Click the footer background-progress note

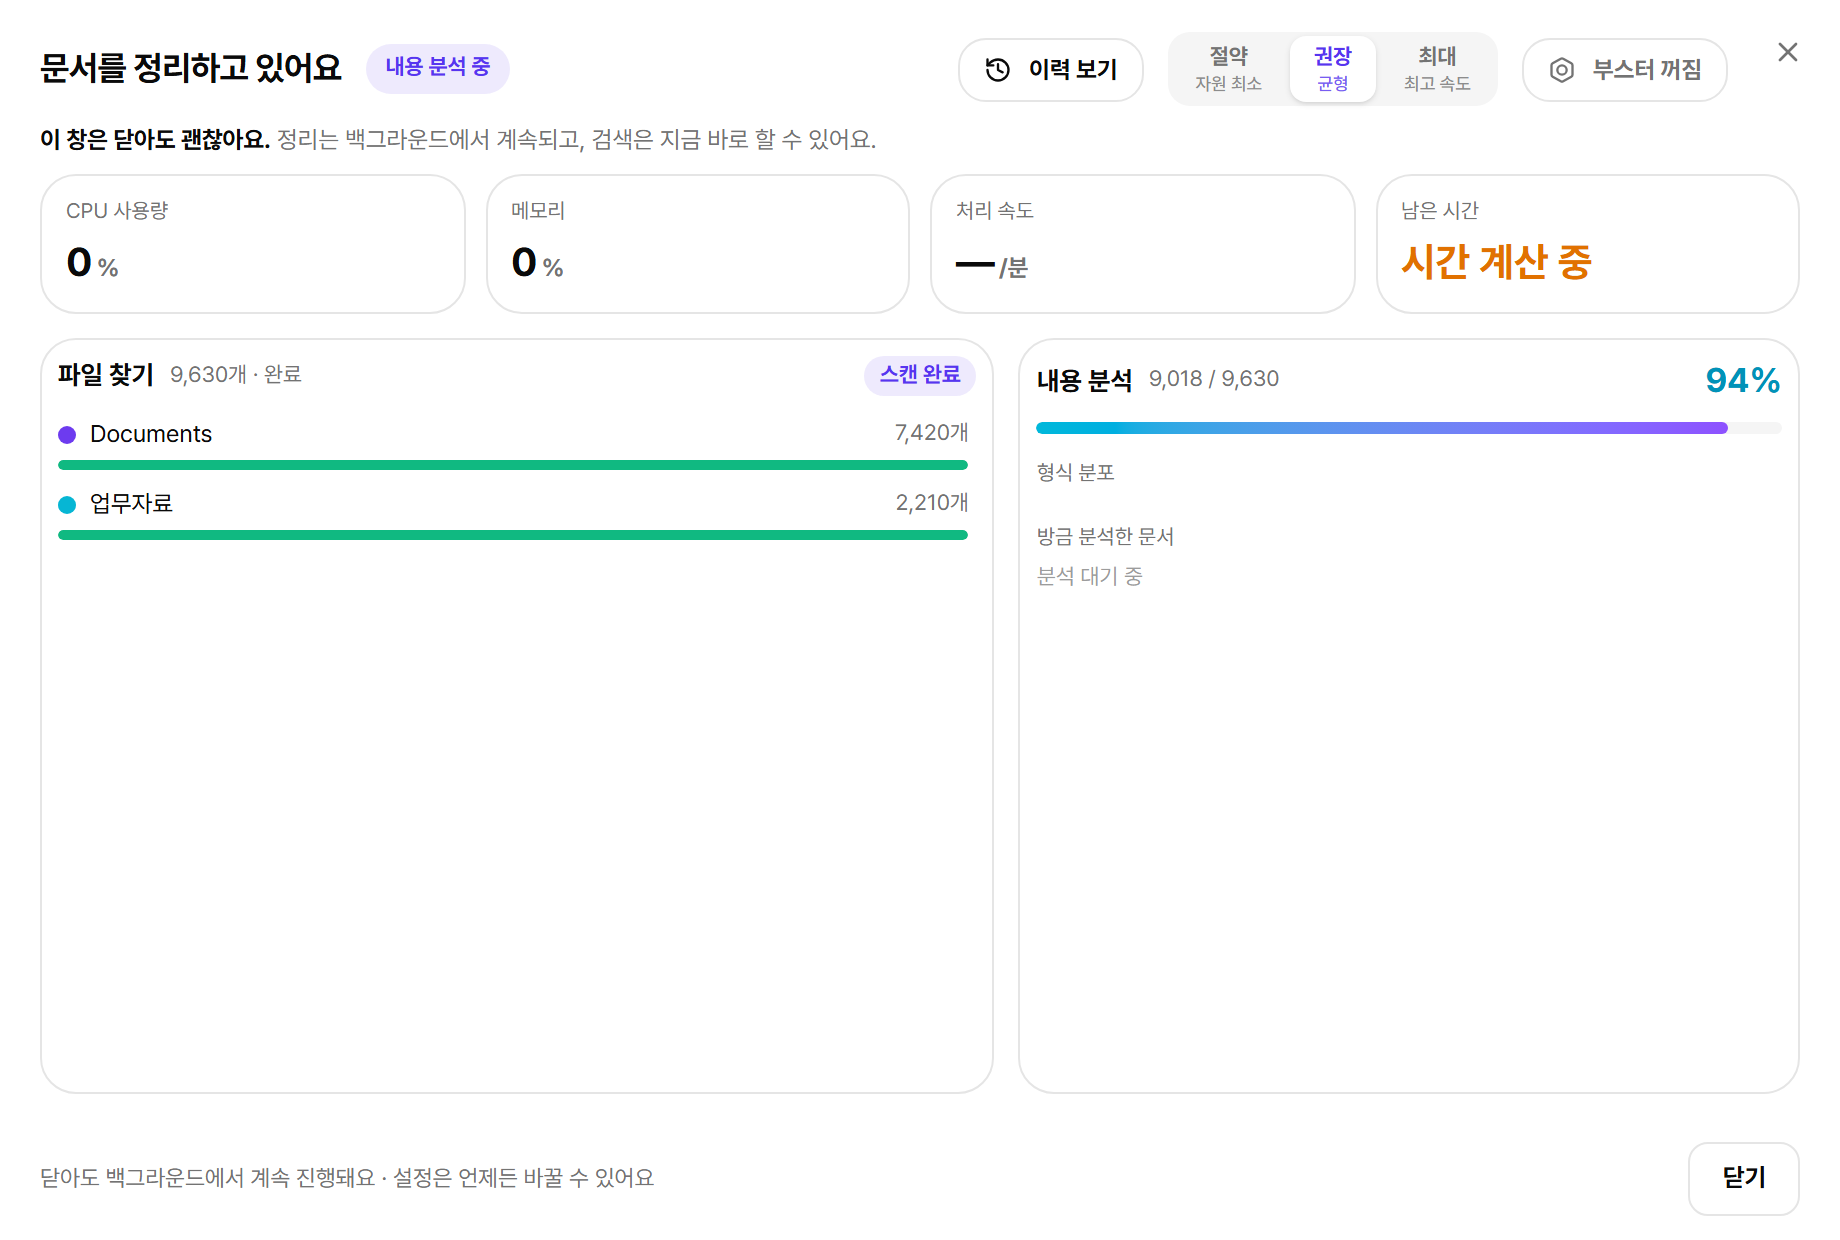click(x=347, y=1178)
